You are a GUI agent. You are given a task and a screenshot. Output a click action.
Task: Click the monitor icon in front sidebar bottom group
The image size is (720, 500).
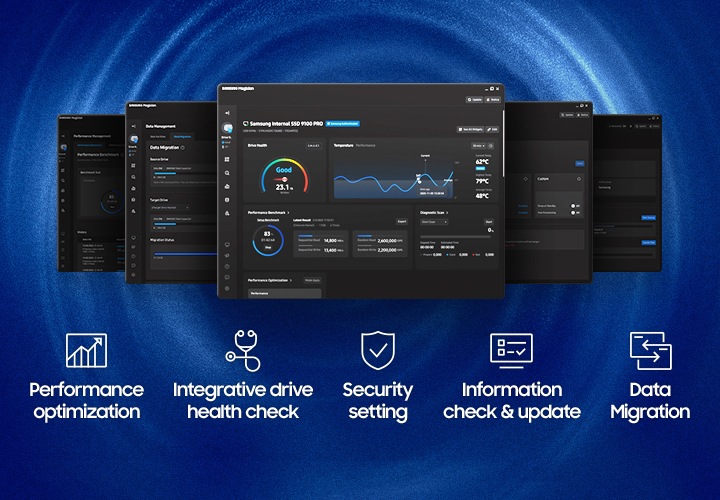pyautogui.click(x=227, y=245)
